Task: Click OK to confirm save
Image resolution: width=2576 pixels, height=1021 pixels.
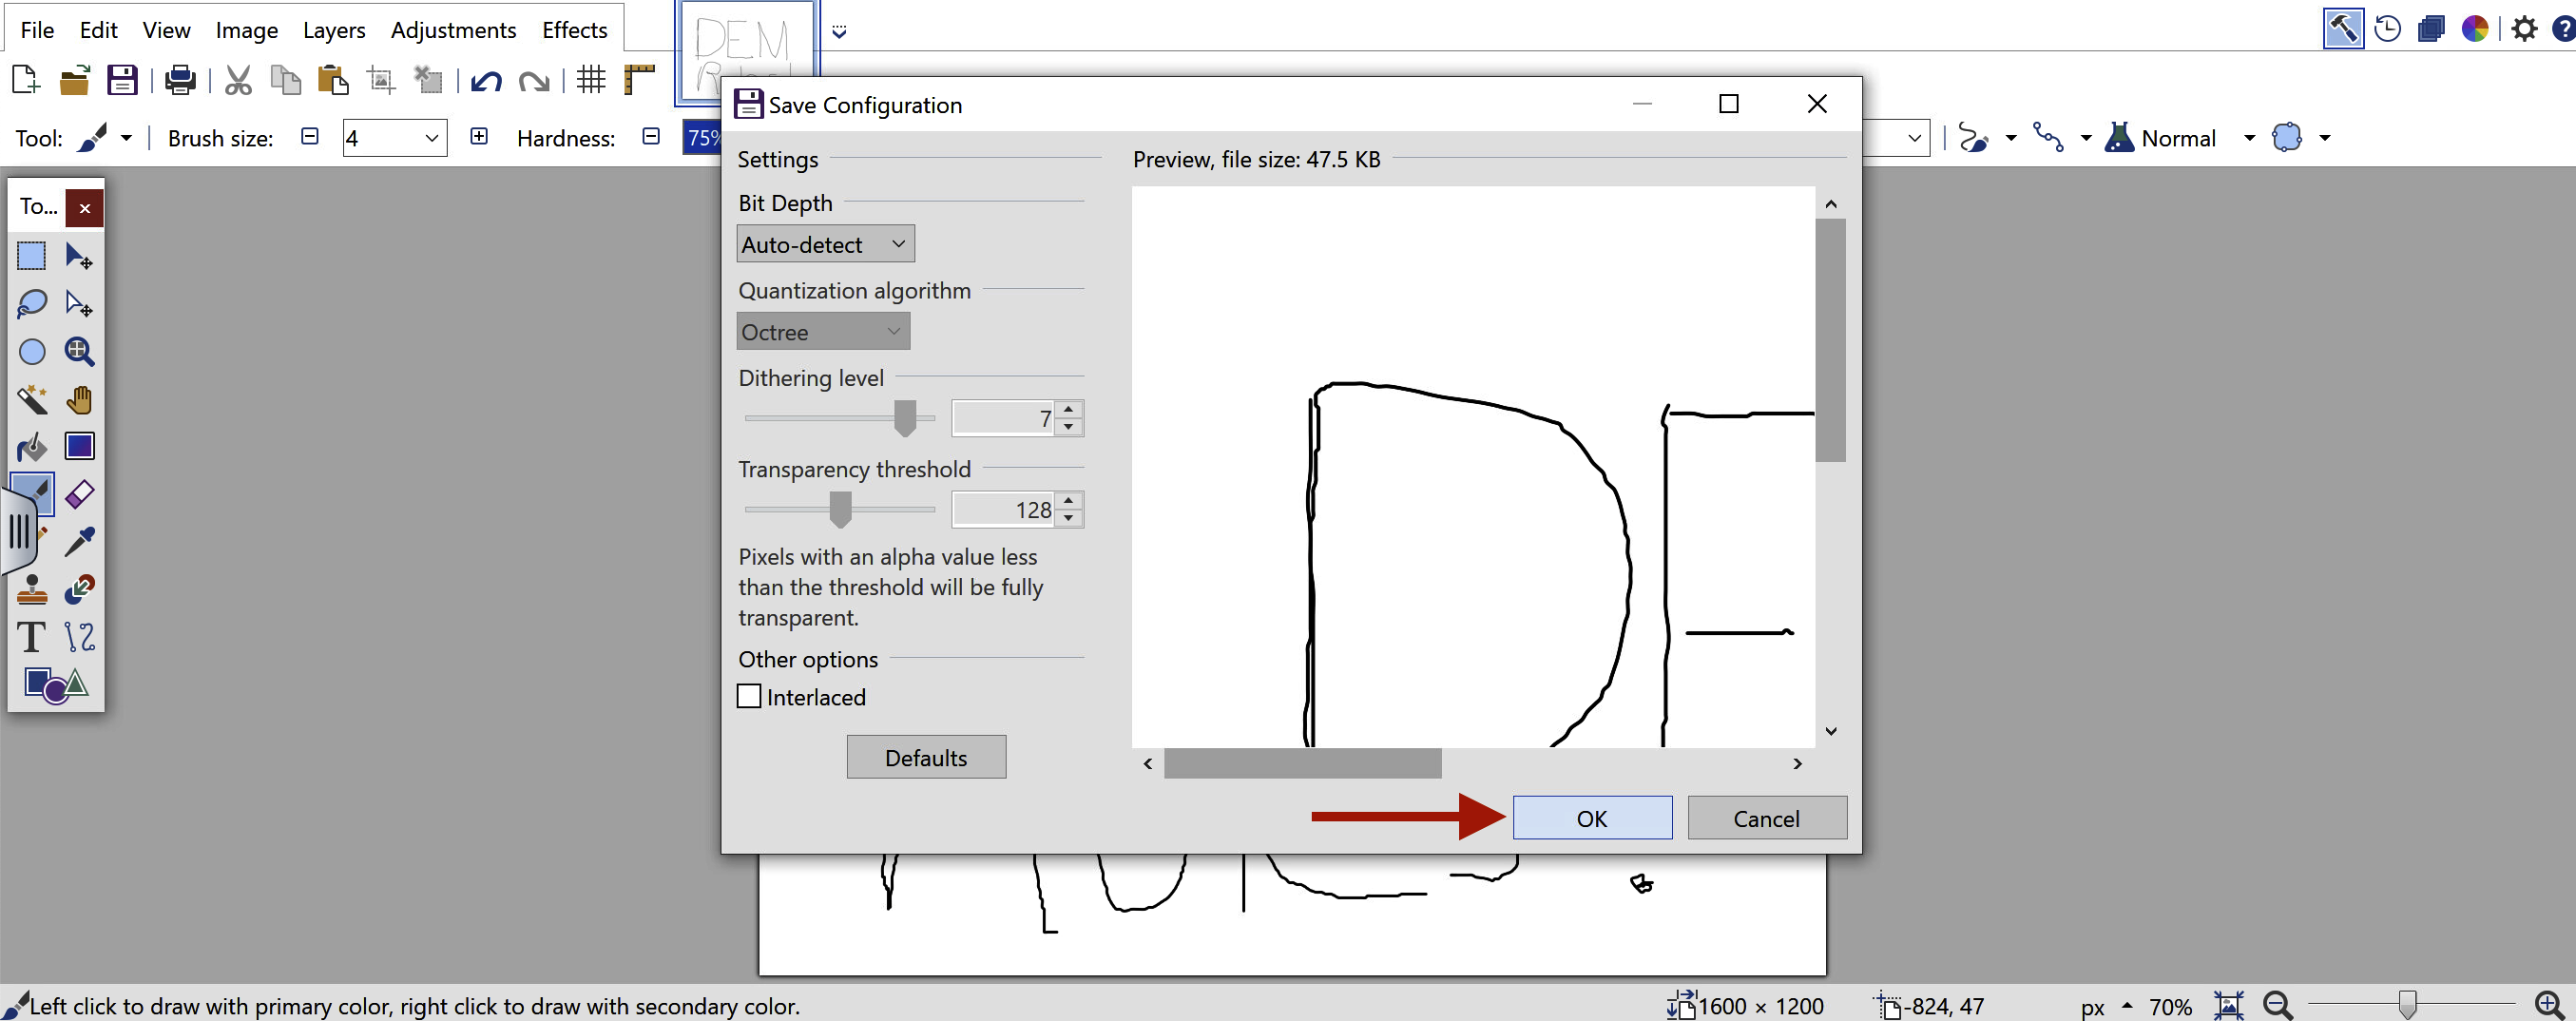Action: click(x=1591, y=818)
